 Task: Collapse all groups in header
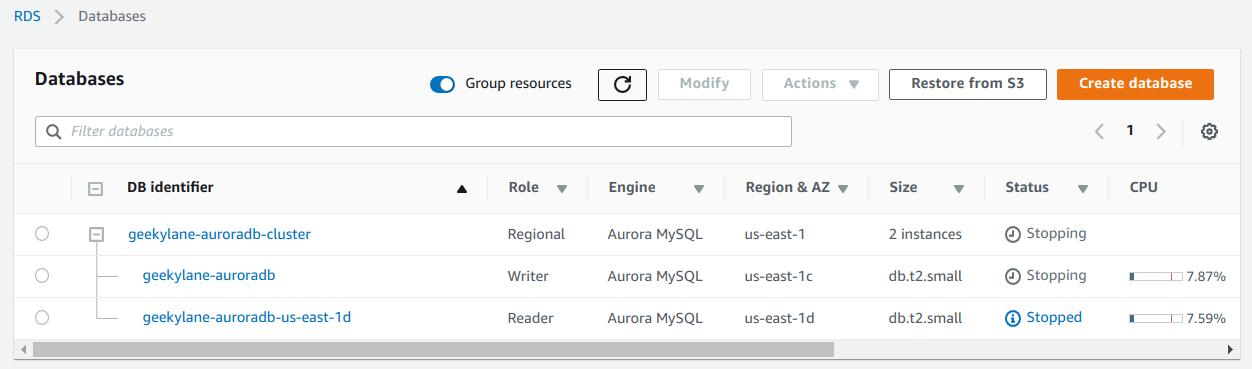pyautogui.click(x=96, y=188)
